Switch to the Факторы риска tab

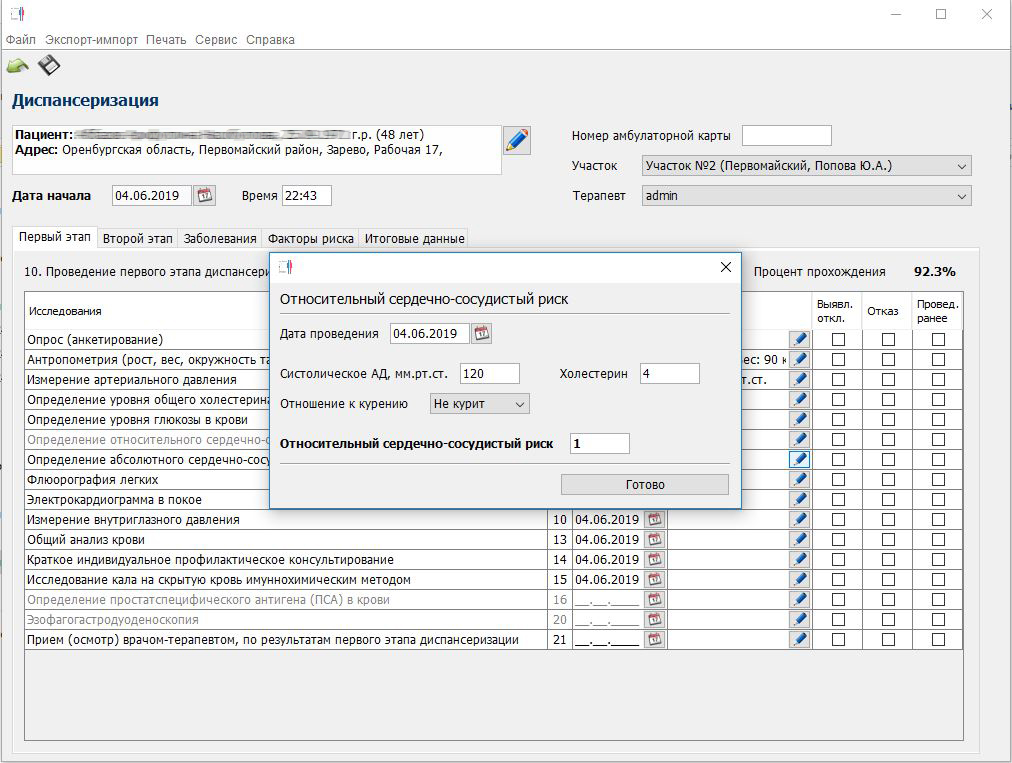tap(310, 239)
